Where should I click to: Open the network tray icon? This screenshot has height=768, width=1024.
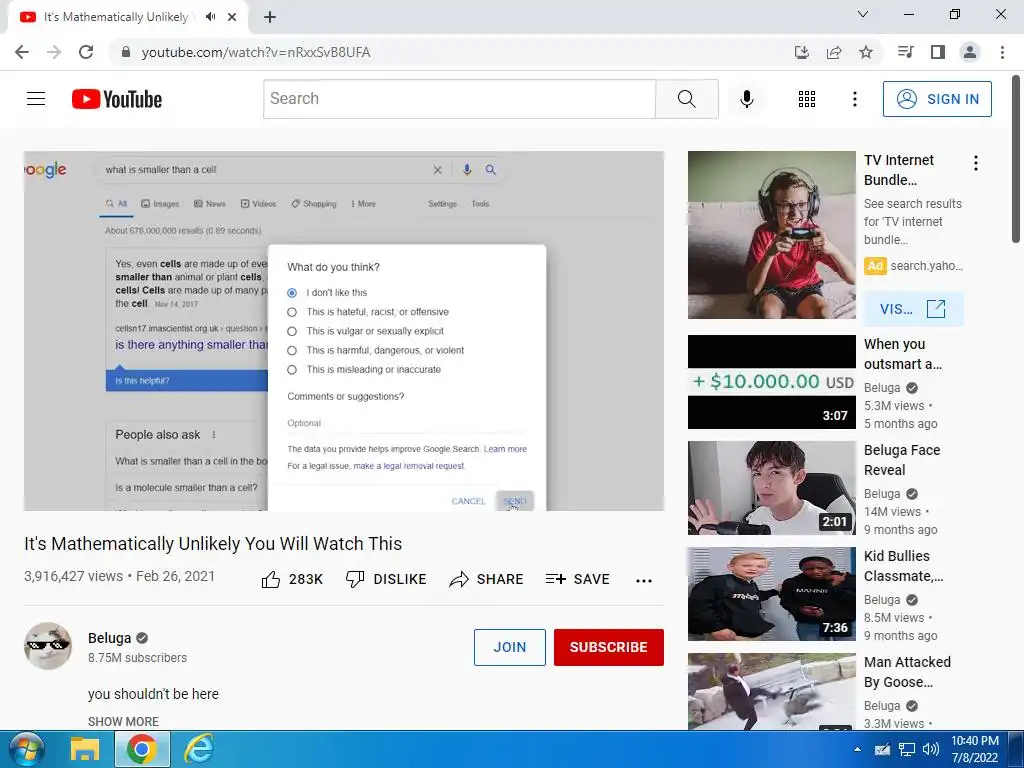[x=906, y=749]
